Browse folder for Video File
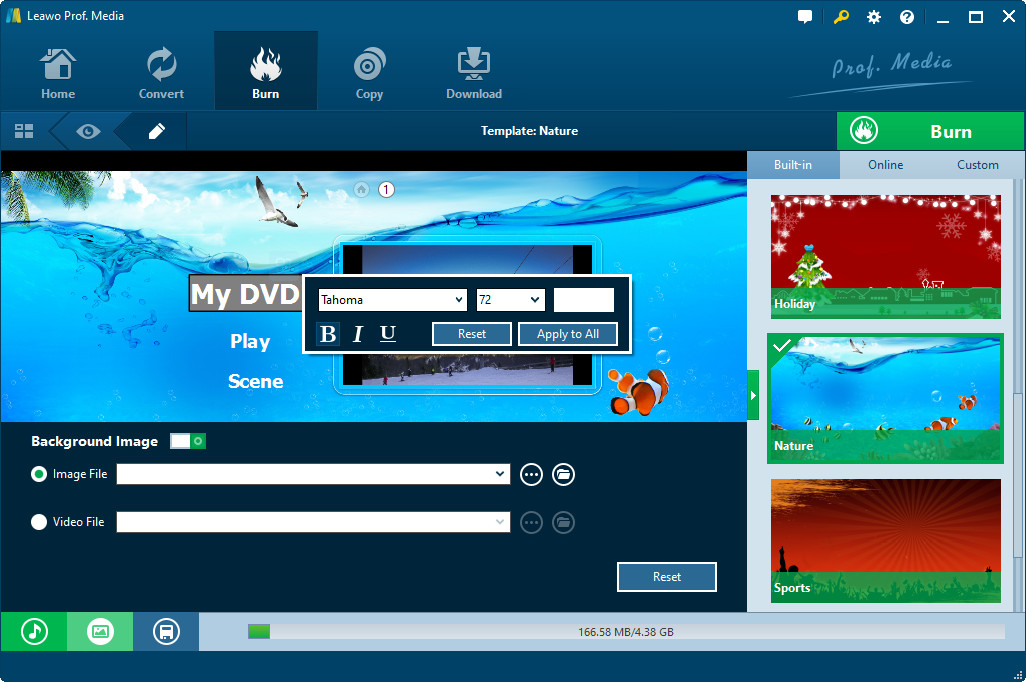Screen dimensions: 1026x682 pos(563,522)
